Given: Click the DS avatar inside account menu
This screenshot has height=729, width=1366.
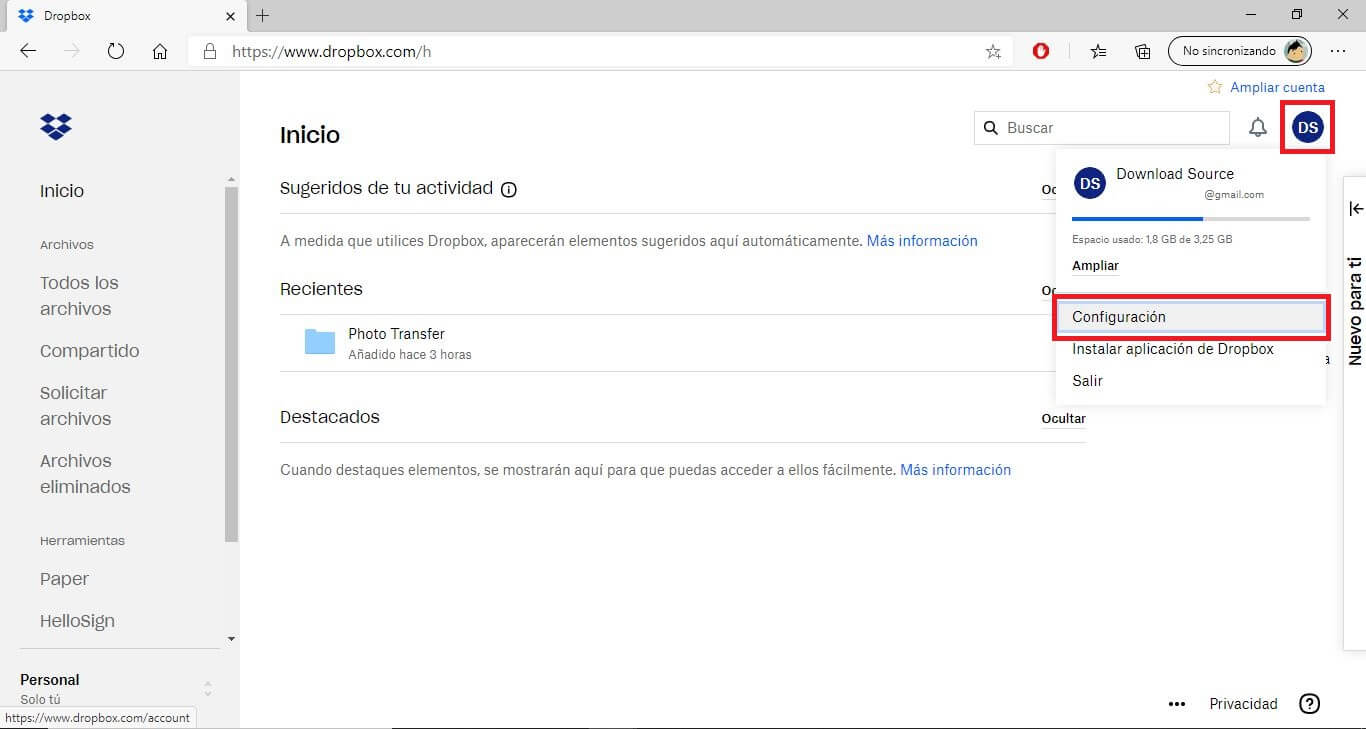Looking at the screenshot, I should (x=1090, y=183).
